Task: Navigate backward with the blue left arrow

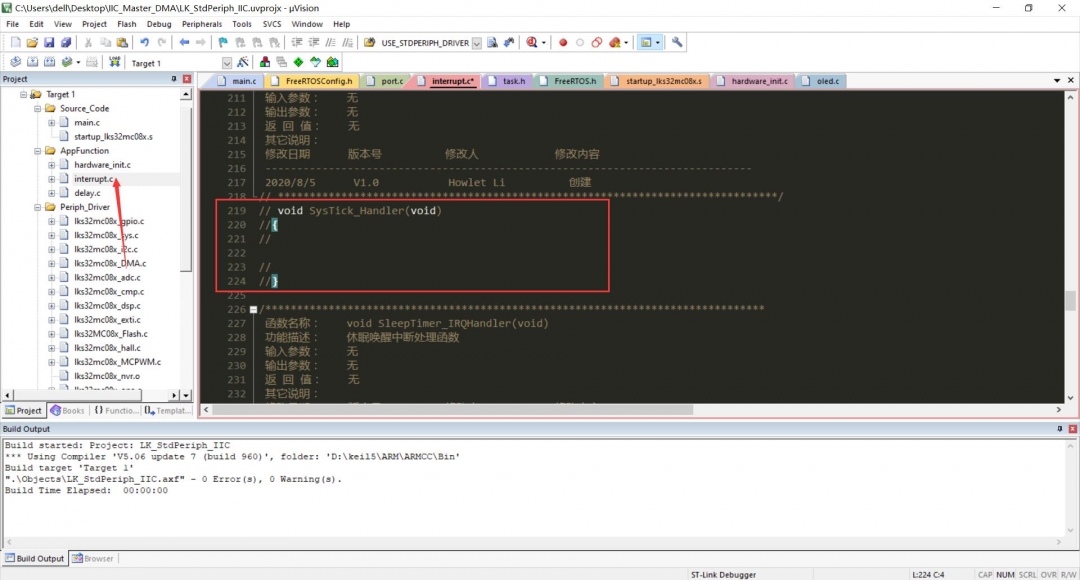Action: tap(184, 43)
